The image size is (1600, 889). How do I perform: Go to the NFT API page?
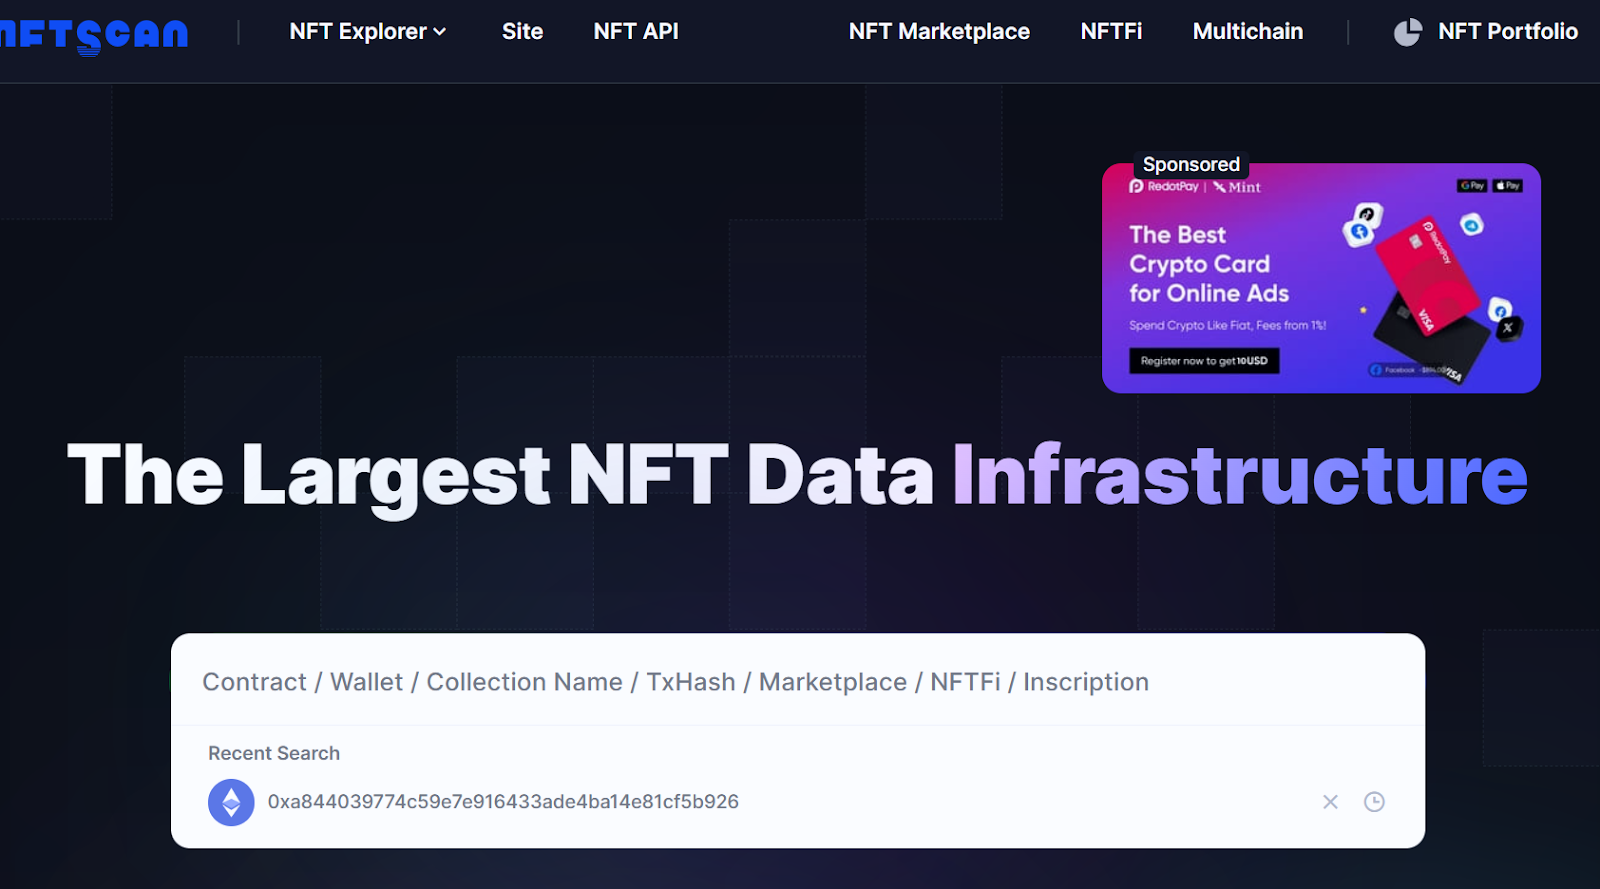point(635,32)
